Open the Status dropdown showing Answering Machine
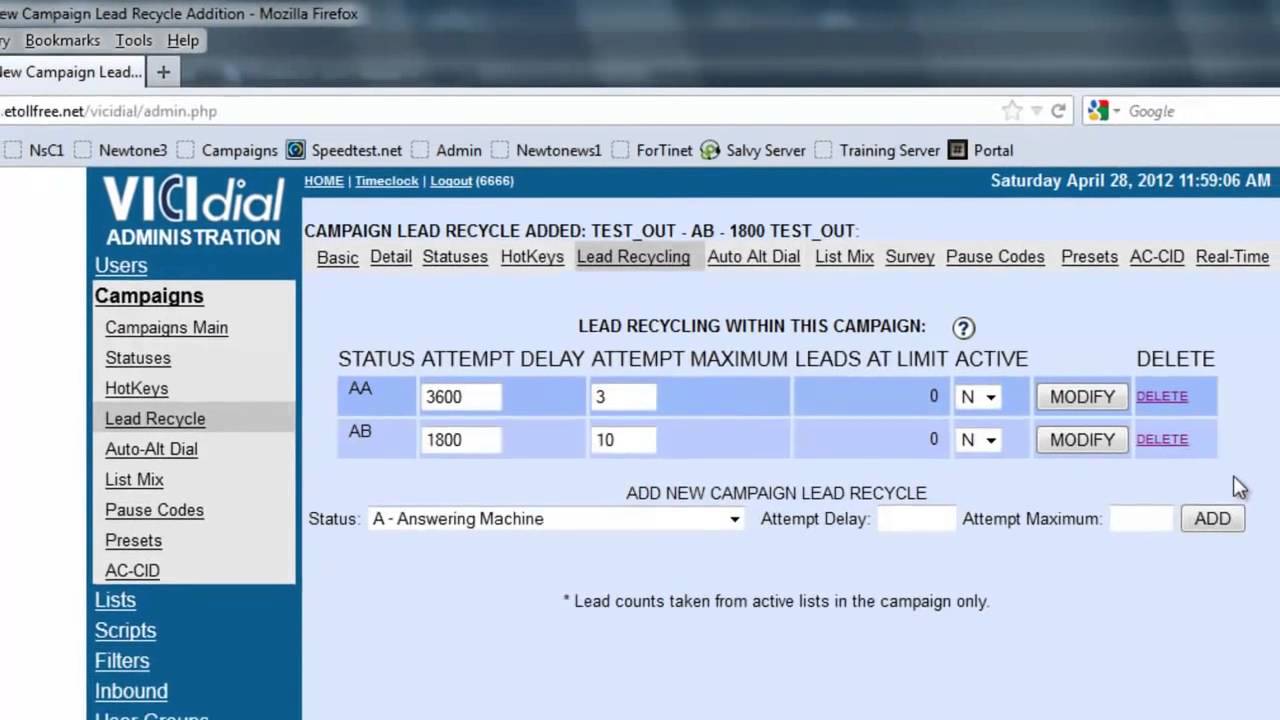This screenshot has width=1280, height=720. 556,519
